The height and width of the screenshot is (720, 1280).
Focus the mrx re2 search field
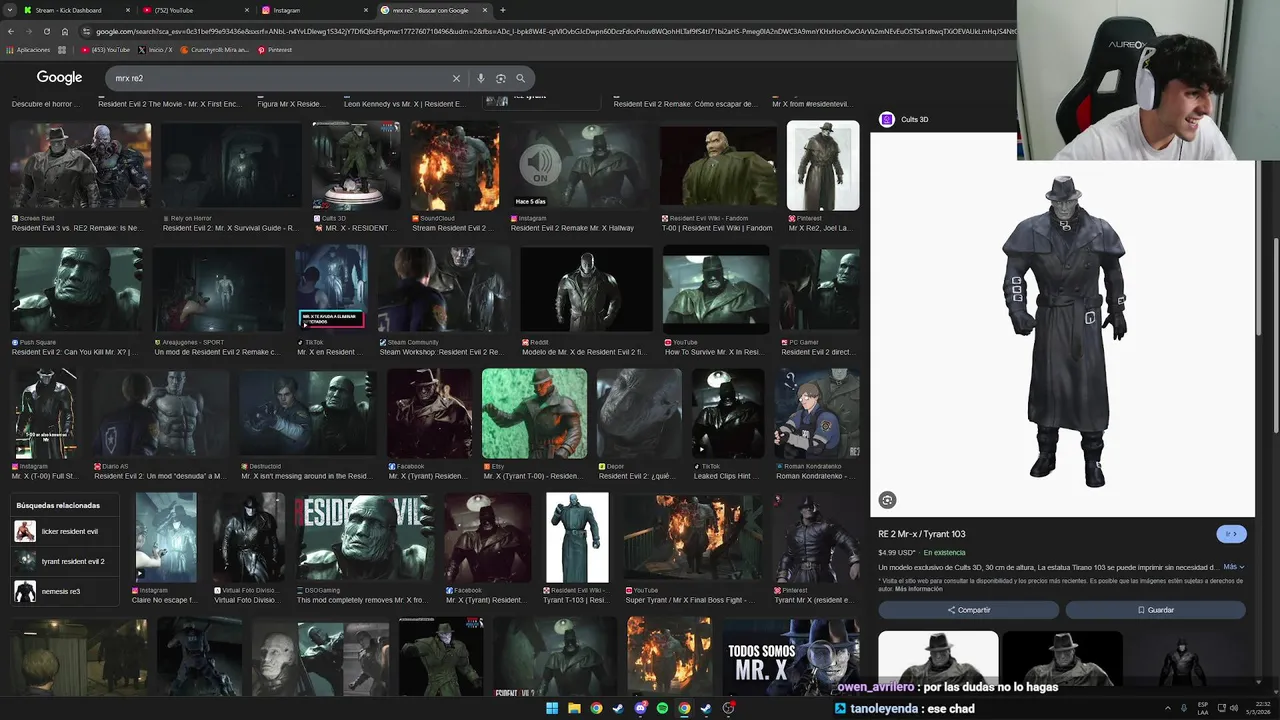[280, 78]
